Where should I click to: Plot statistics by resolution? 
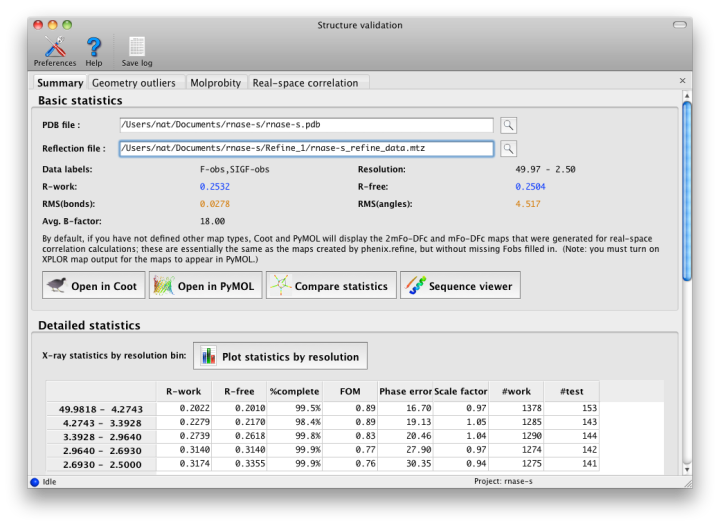pyautogui.click(x=280, y=356)
